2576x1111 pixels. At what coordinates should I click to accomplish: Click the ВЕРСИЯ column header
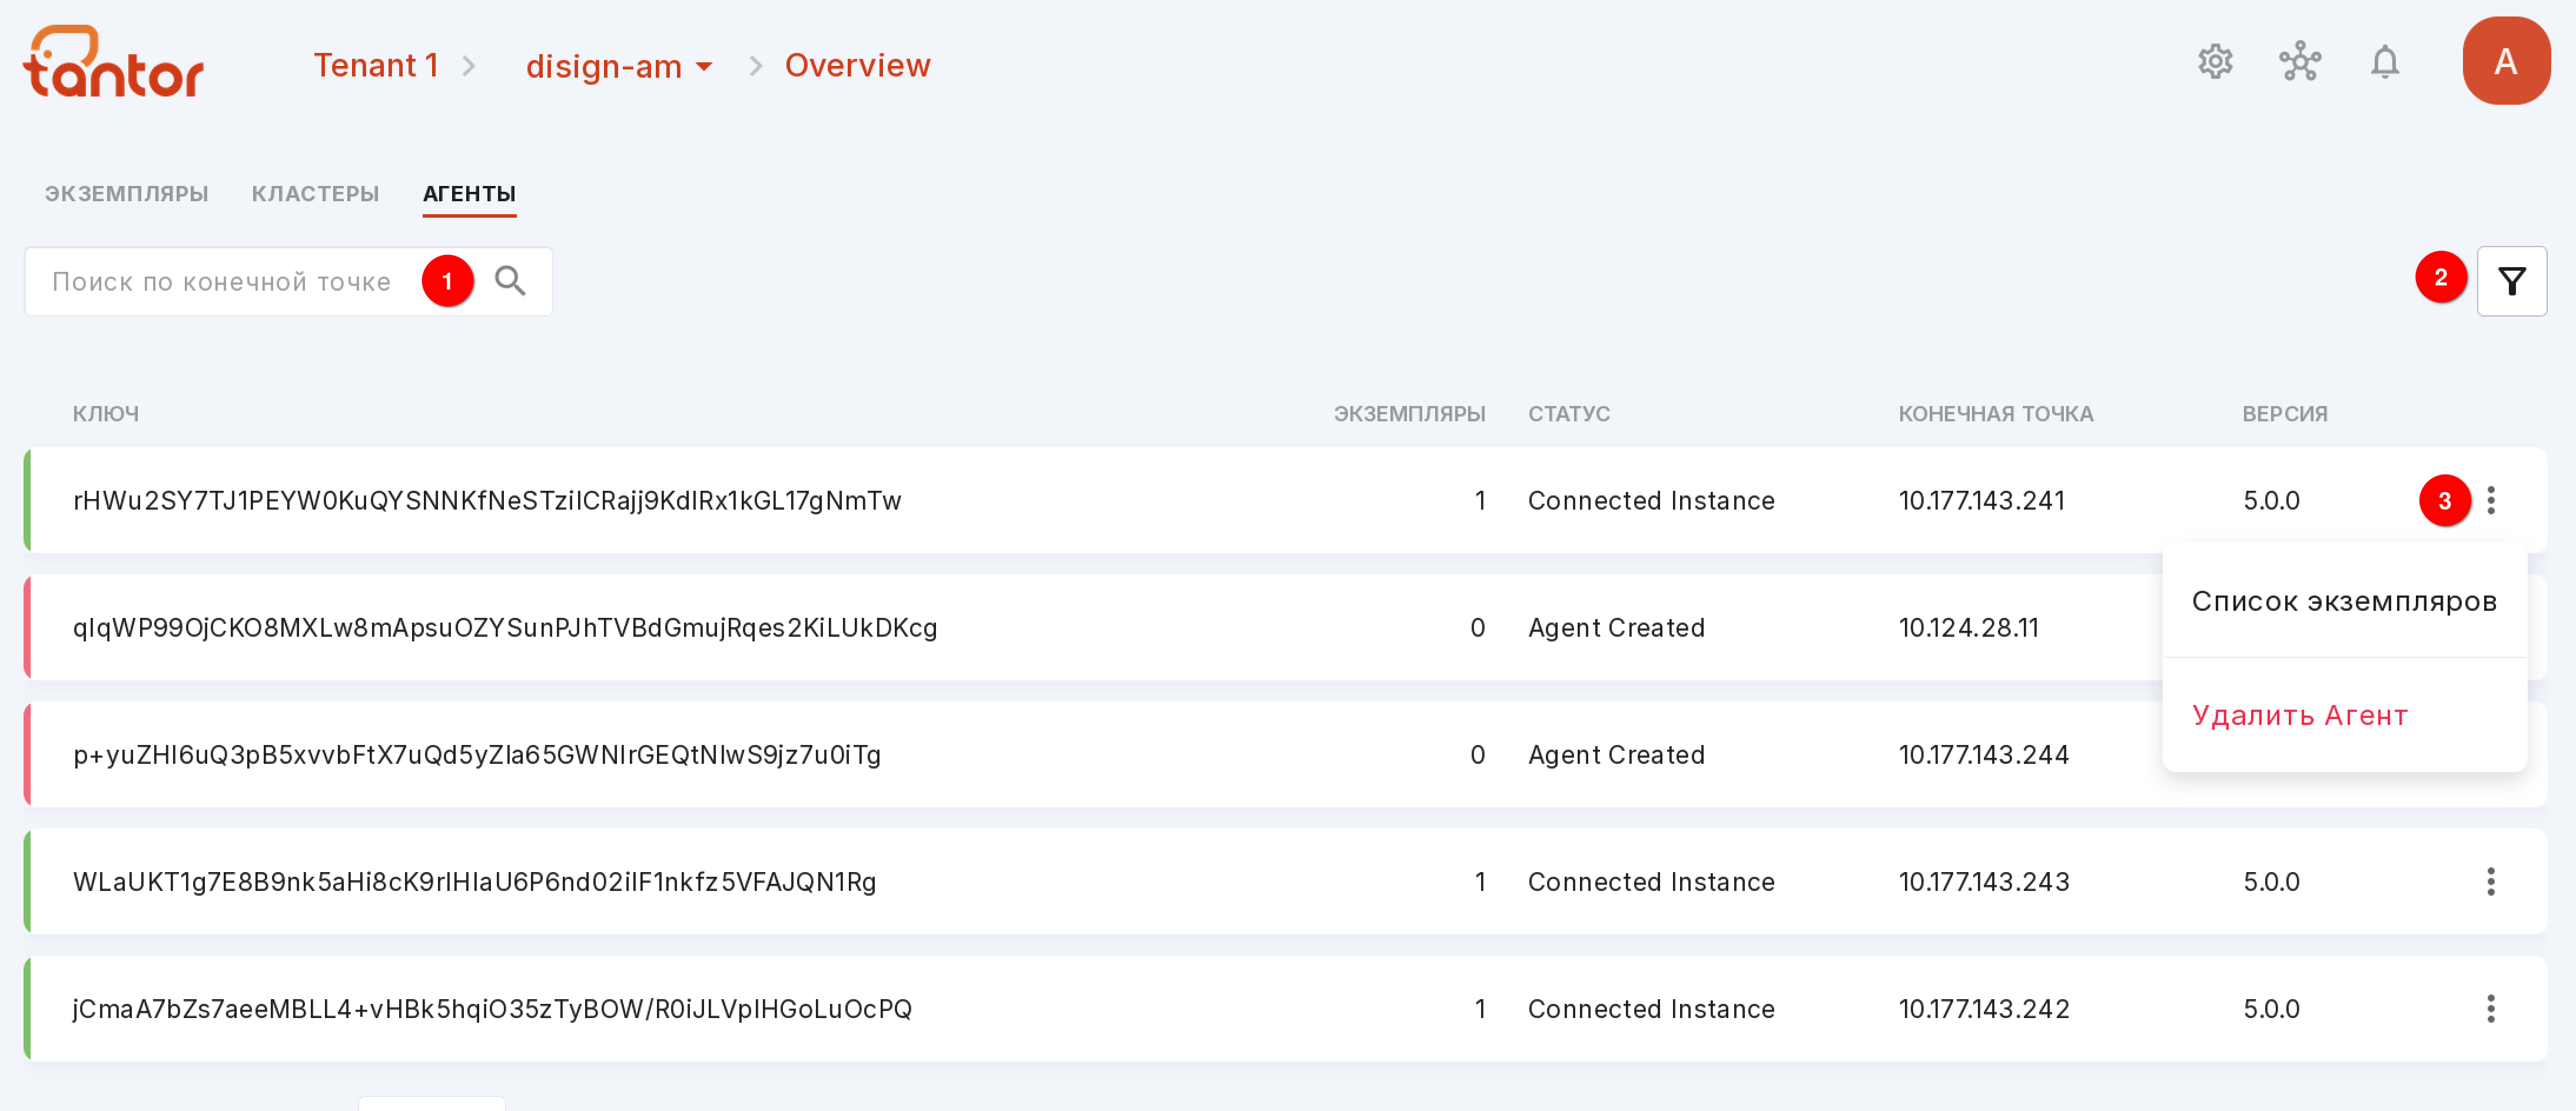pyautogui.click(x=2284, y=414)
